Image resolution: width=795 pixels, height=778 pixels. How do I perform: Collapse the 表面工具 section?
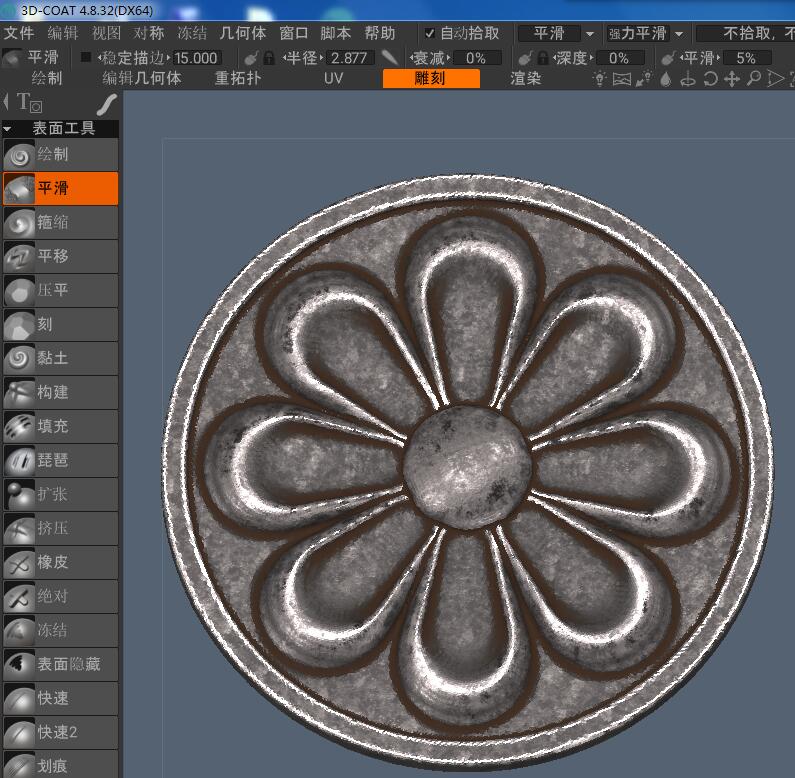click(7, 129)
